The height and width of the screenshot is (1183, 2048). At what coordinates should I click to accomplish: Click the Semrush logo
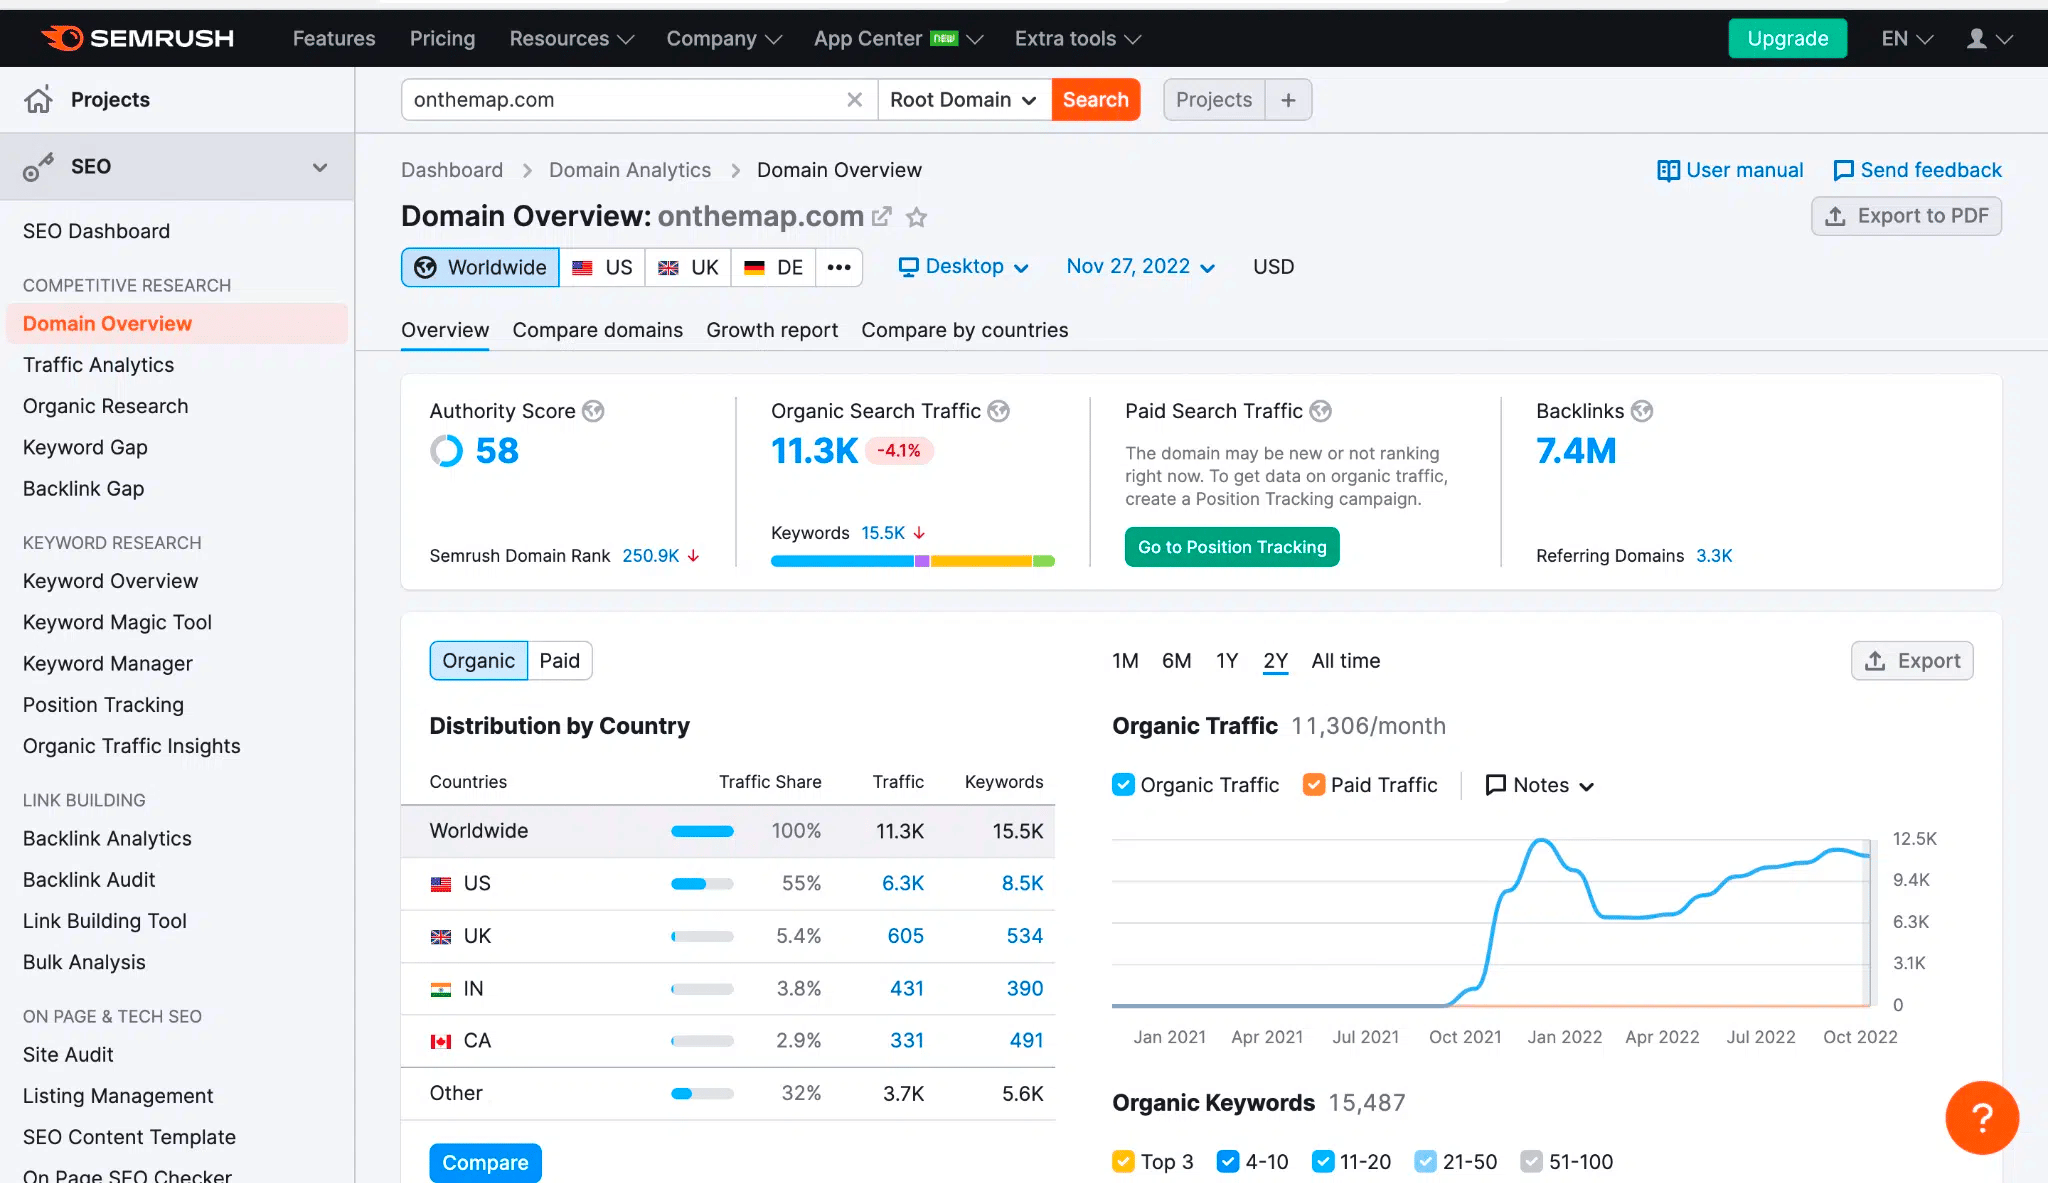click(137, 38)
